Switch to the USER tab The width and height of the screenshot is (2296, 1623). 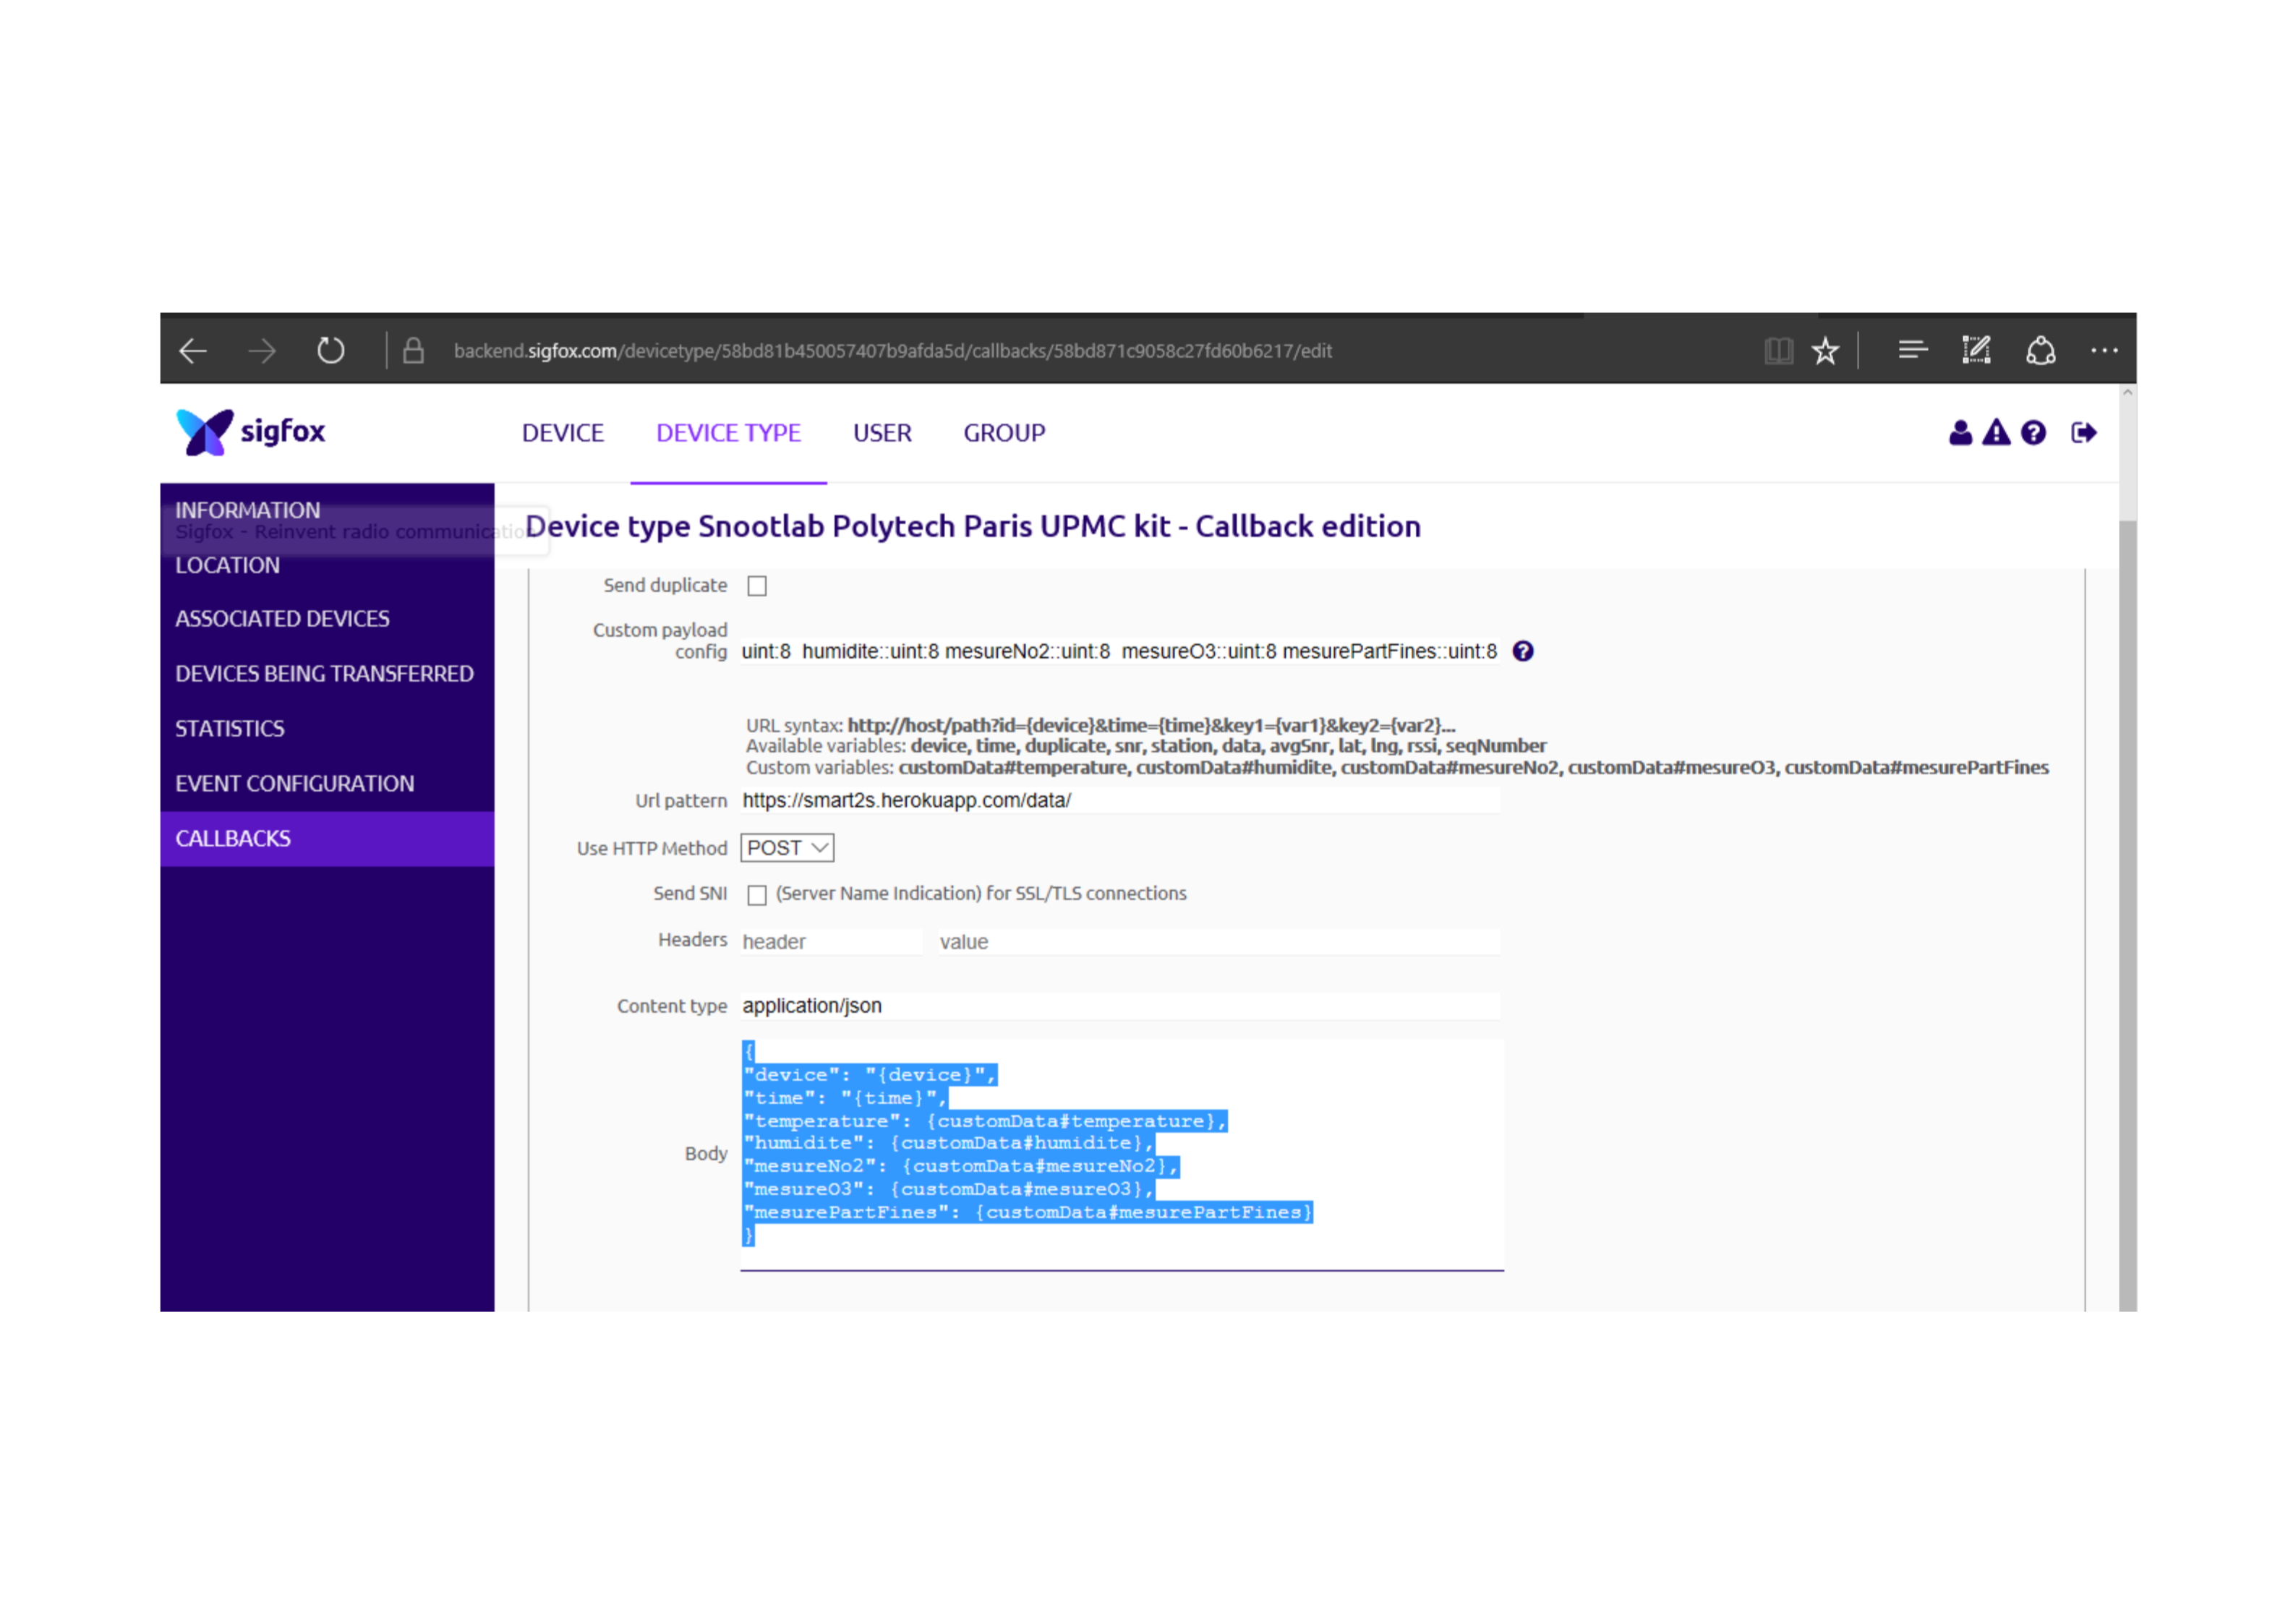pos(882,434)
